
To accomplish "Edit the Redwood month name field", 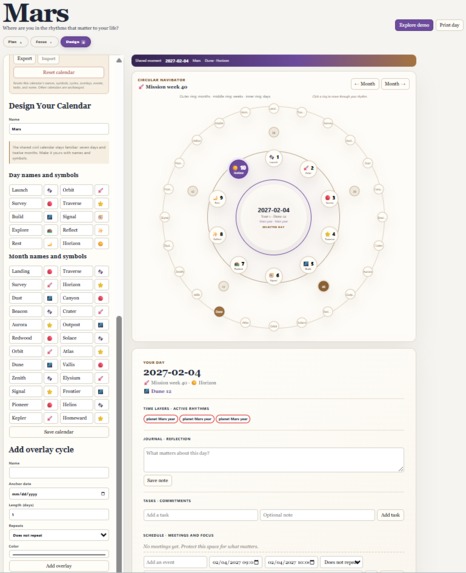I will (x=25, y=338).
